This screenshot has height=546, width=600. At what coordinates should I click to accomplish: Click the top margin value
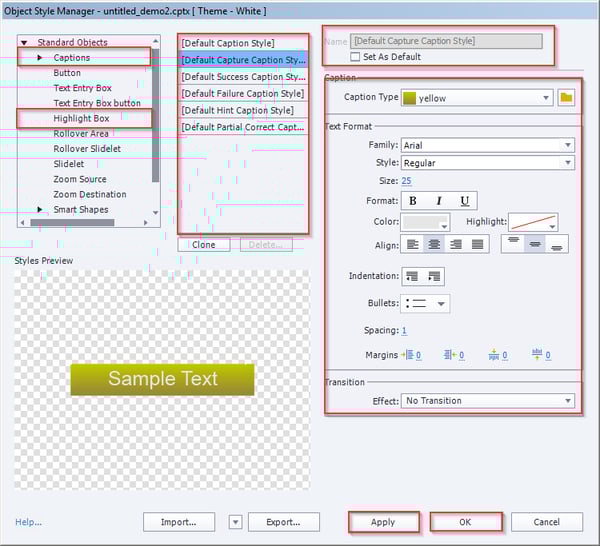(x=505, y=355)
